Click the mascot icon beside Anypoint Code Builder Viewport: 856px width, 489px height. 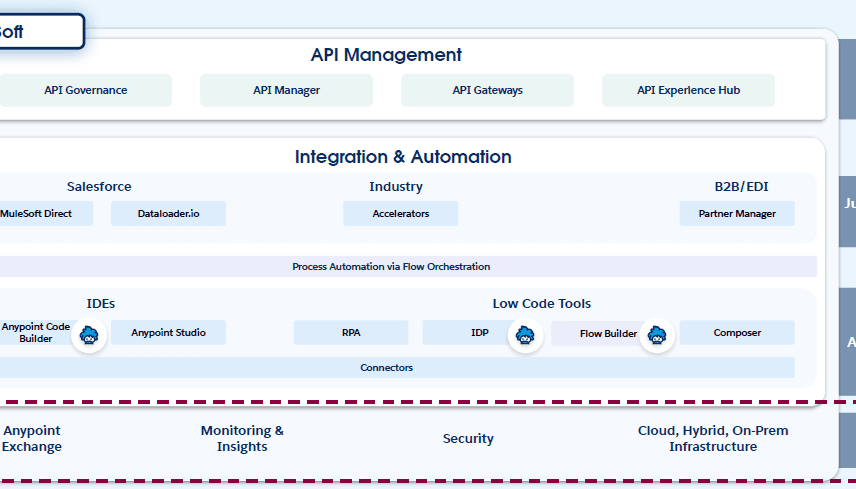88,336
